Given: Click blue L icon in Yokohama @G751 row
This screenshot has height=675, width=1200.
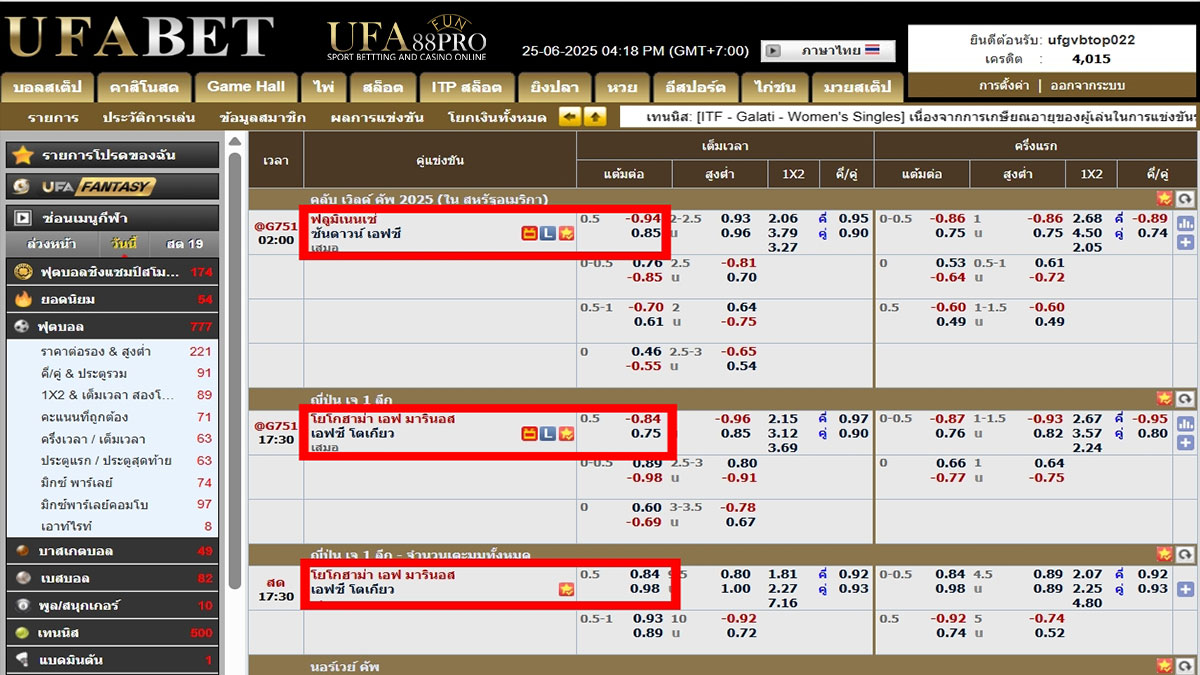Looking at the screenshot, I should click(x=547, y=433).
